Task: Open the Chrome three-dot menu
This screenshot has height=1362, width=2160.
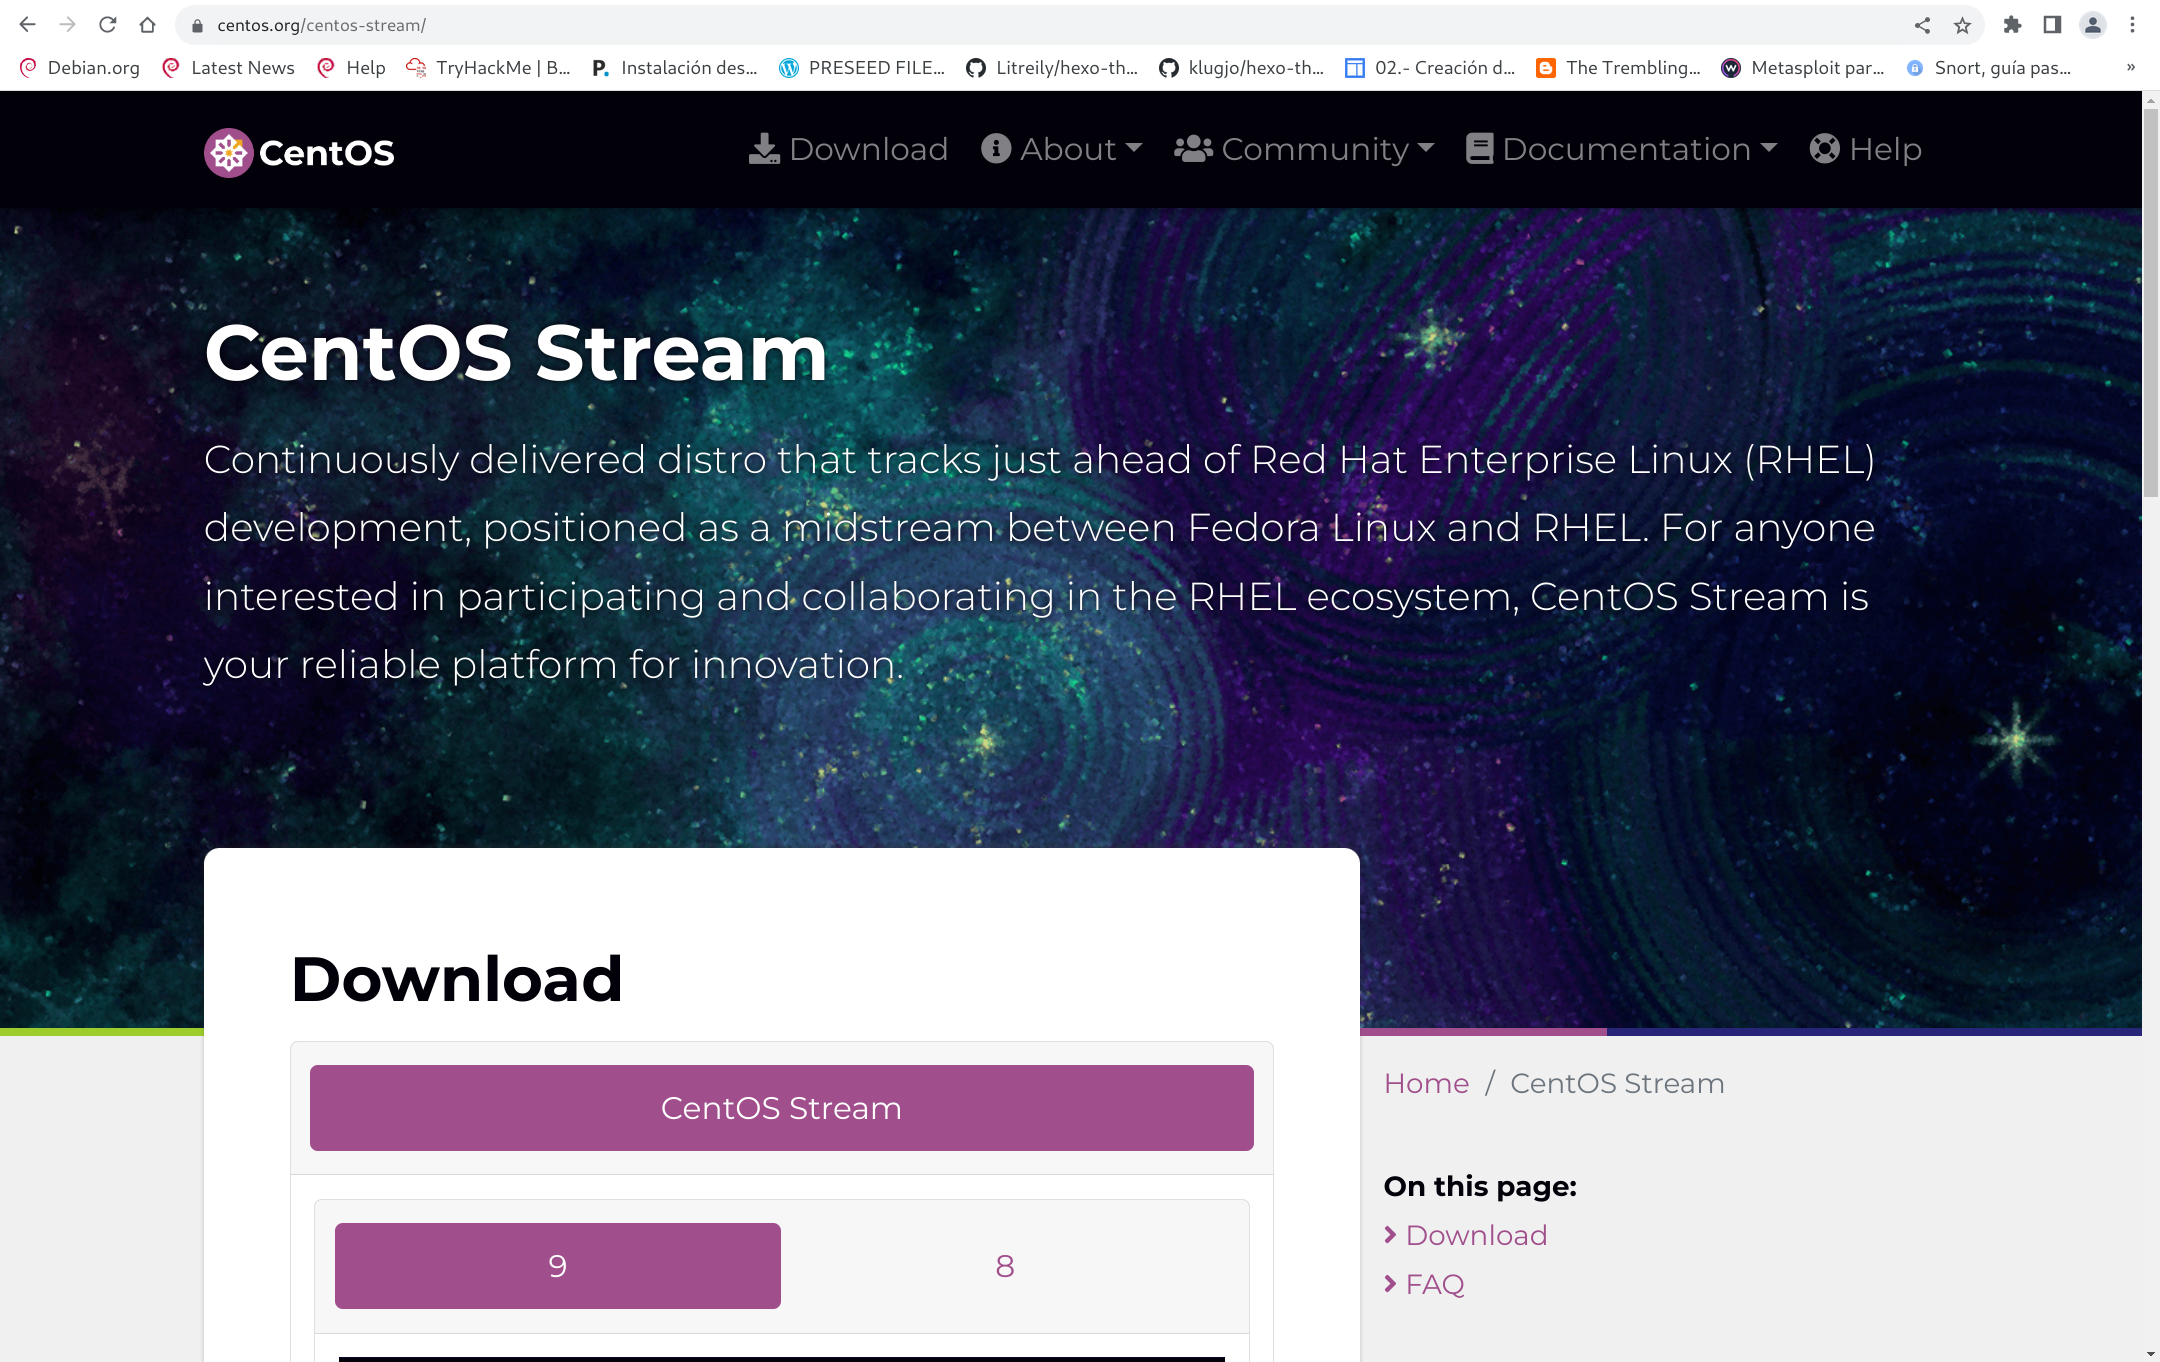Action: click(2132, 25)
